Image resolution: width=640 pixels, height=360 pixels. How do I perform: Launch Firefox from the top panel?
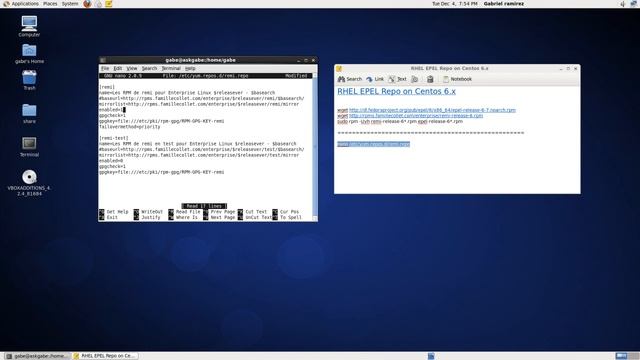coord(87,4)
